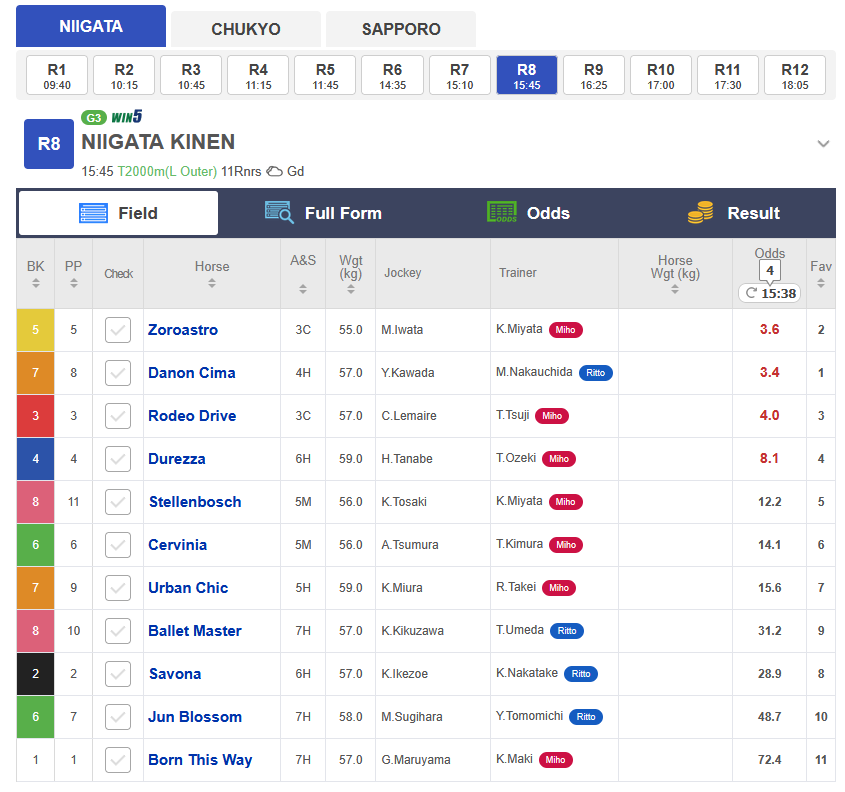845x792 pixels.
Task: Sort by Horse Wgt (kg) column
Action: point(675,289)
